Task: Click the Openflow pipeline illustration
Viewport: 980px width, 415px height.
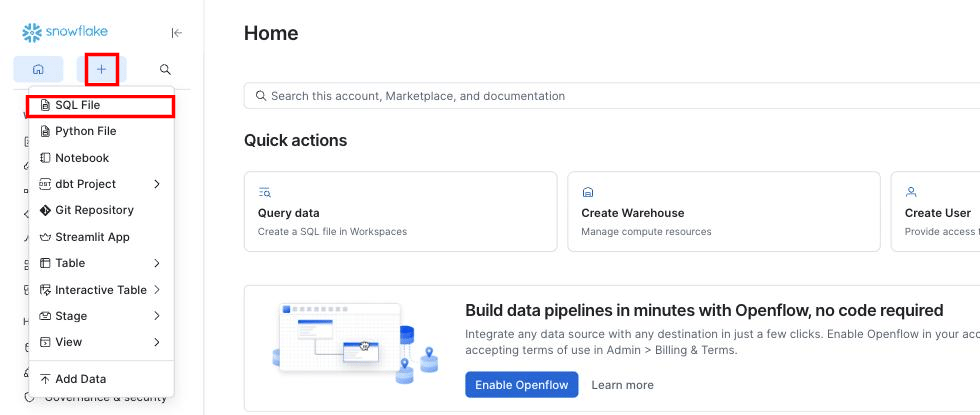Action: (x=356, y=344)
